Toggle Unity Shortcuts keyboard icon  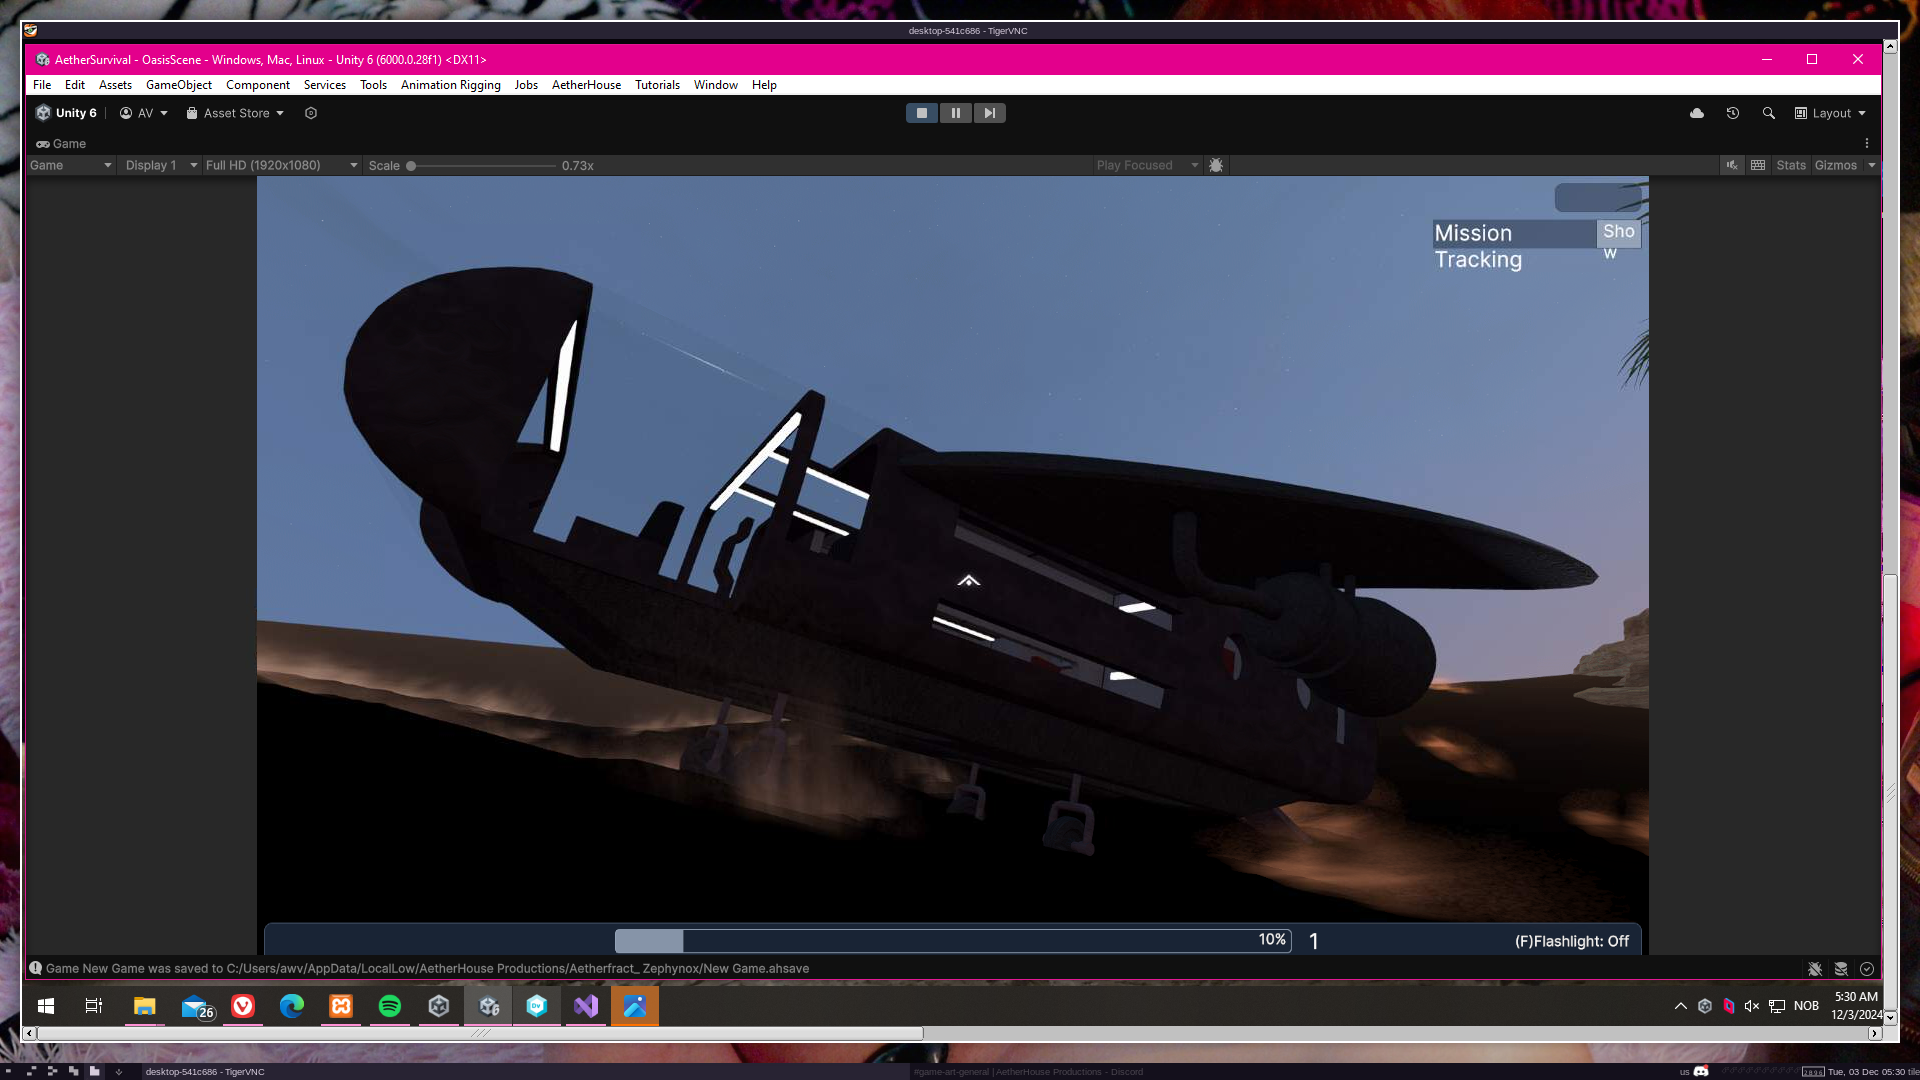point(1758,165)
